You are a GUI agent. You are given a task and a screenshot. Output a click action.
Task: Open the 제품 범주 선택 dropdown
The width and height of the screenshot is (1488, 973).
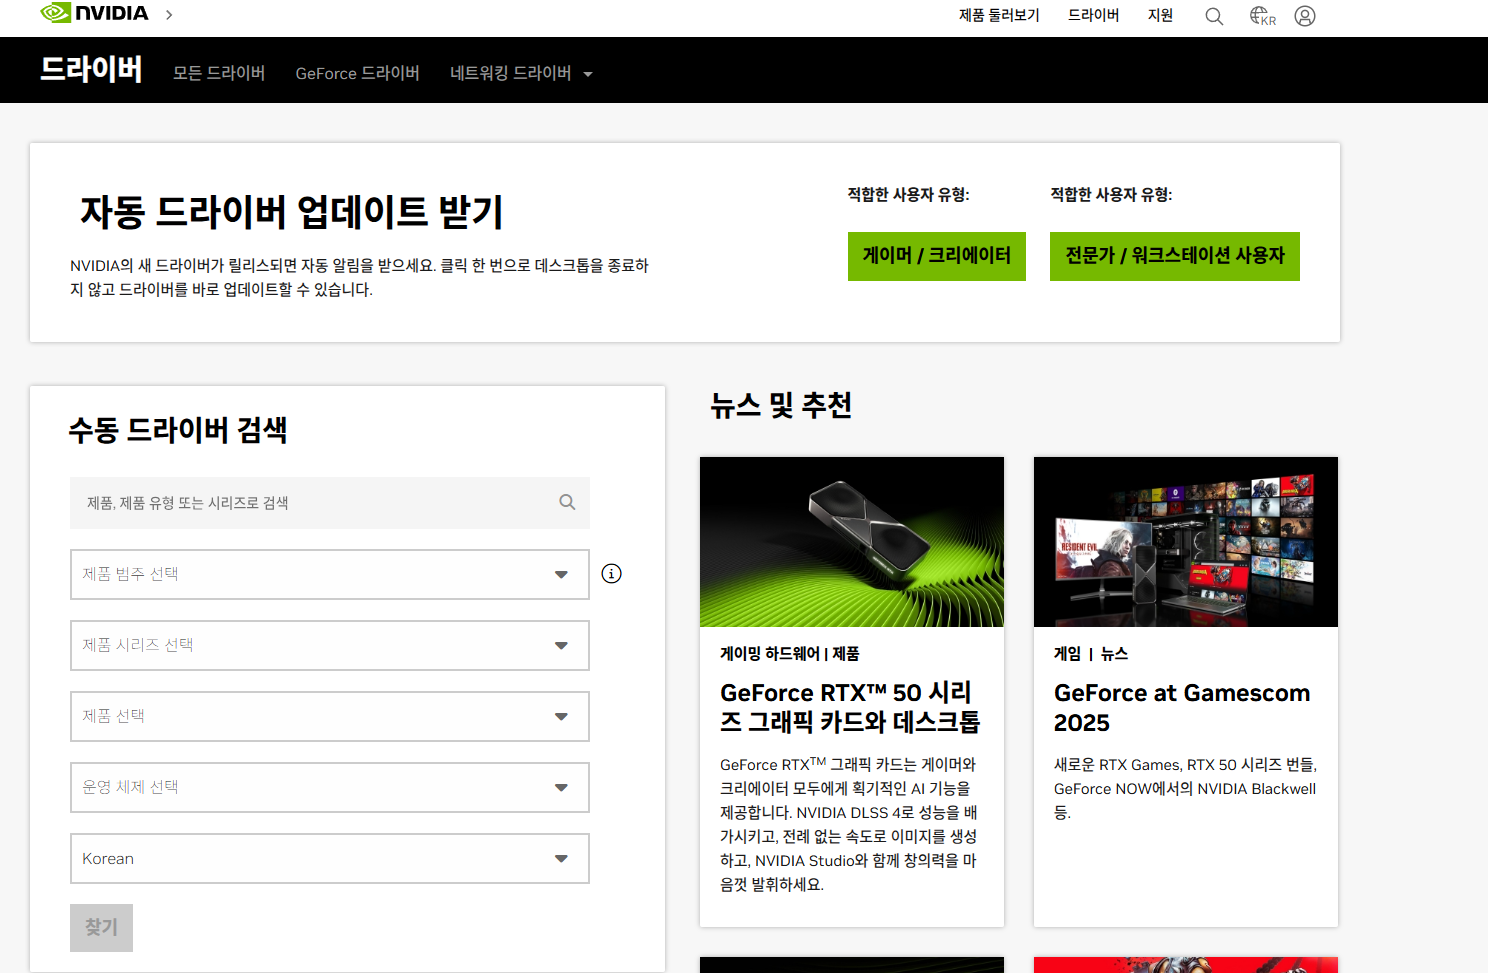pyautogui.click(x=329, y=575)
